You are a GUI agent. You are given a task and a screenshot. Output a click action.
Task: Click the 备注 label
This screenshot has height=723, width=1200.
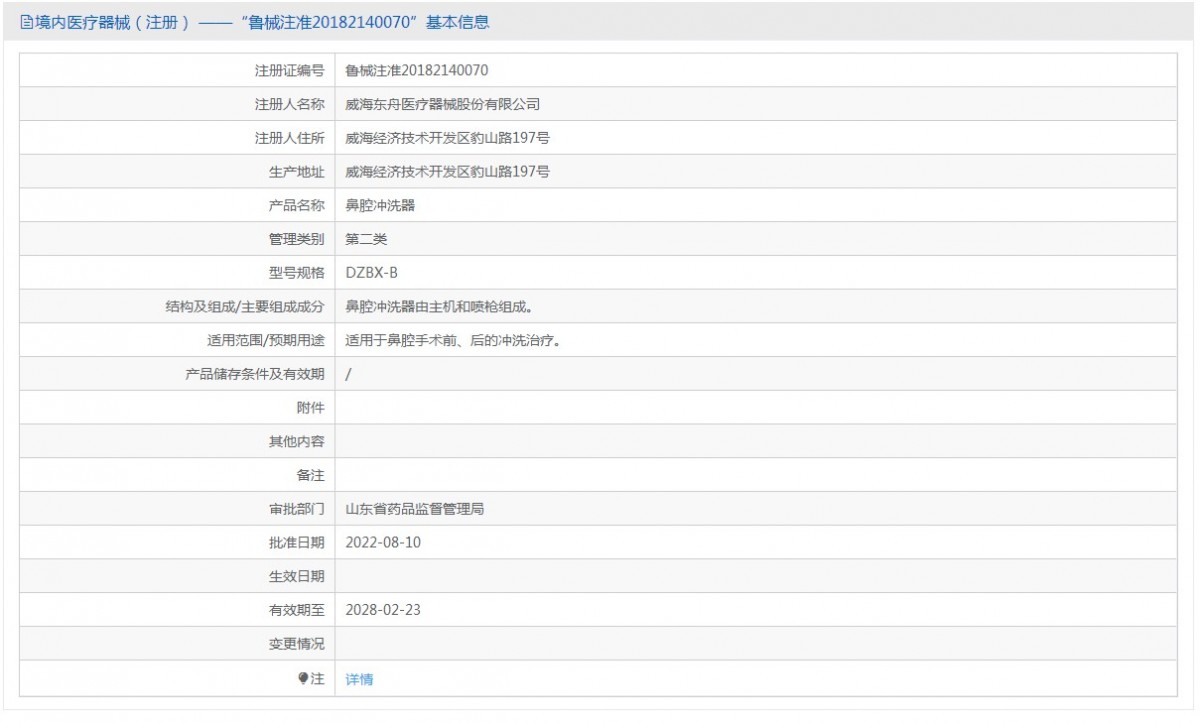[x=311, y=476]
